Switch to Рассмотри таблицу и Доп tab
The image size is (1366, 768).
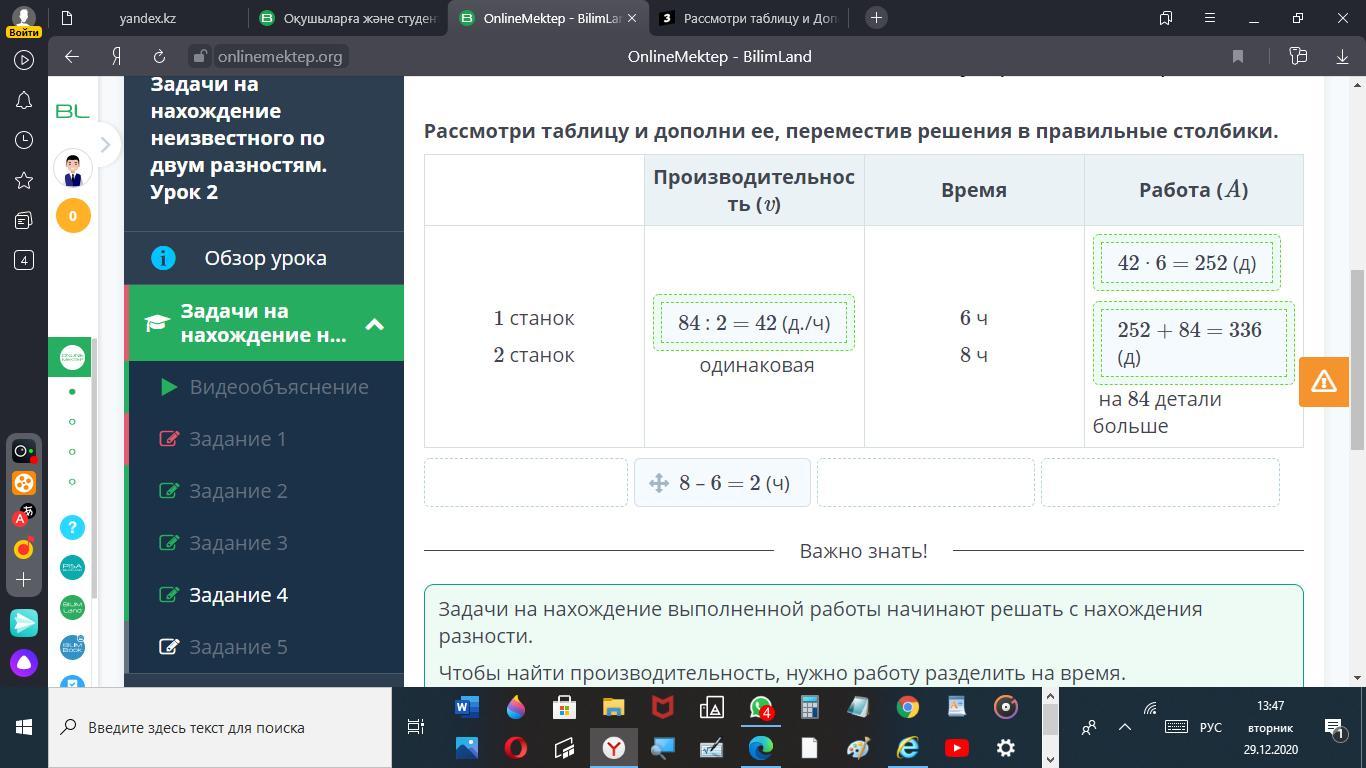[749, 18]
